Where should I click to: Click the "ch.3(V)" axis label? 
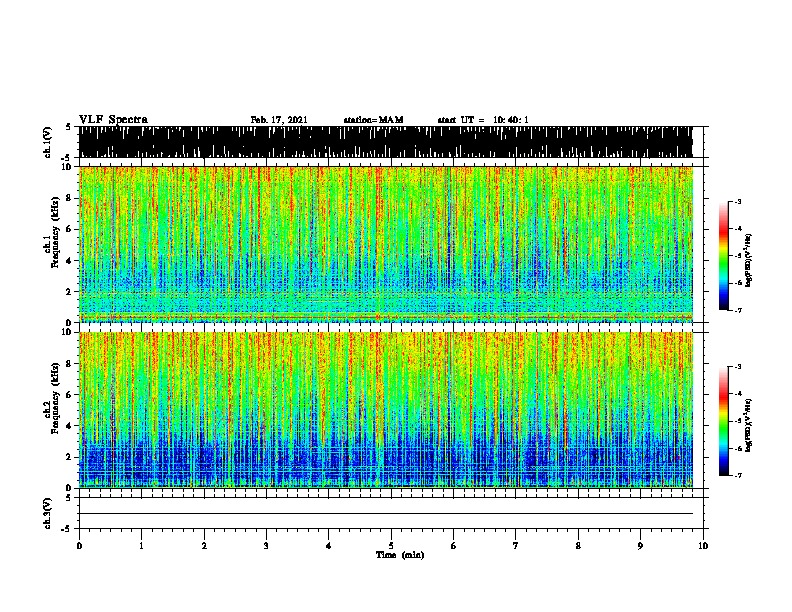tap(48, 513)
